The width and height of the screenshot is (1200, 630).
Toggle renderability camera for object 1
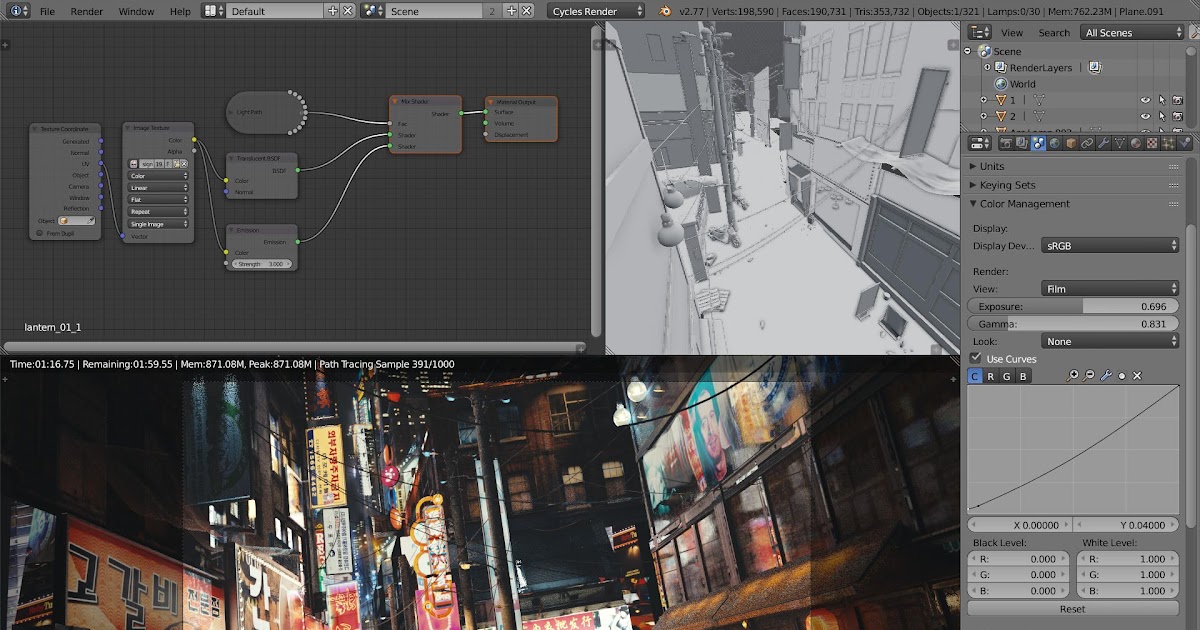click(x=1177, y=100)
